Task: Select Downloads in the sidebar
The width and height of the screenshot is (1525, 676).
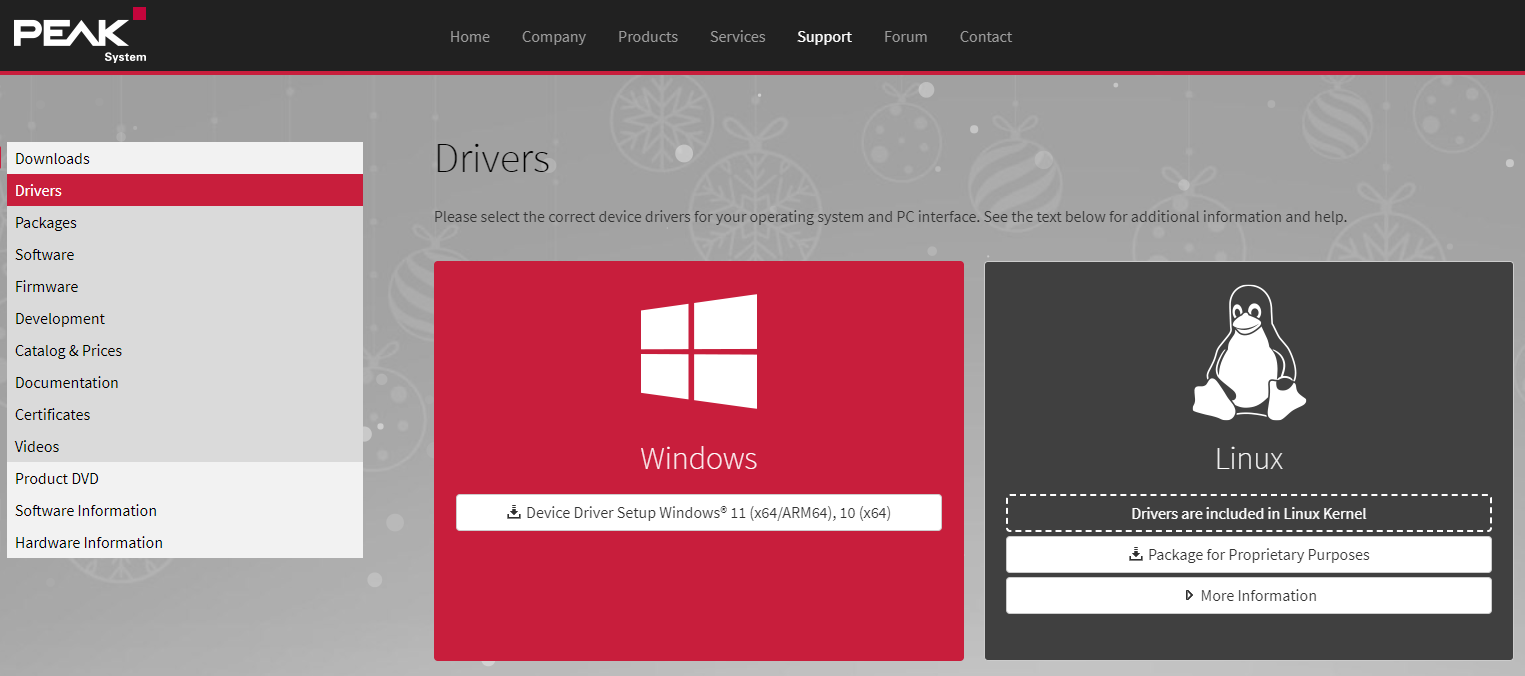Action: coord(185,158)
